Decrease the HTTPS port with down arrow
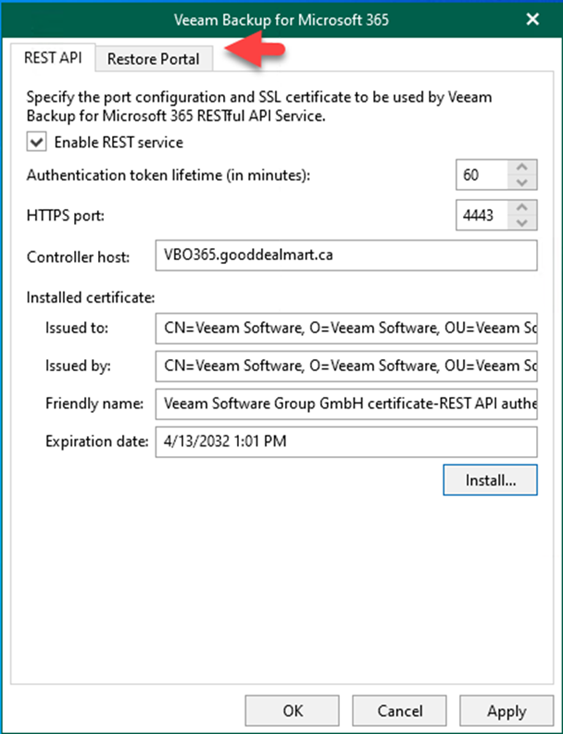This screenshot has height=734, width=563. point(522,223)
